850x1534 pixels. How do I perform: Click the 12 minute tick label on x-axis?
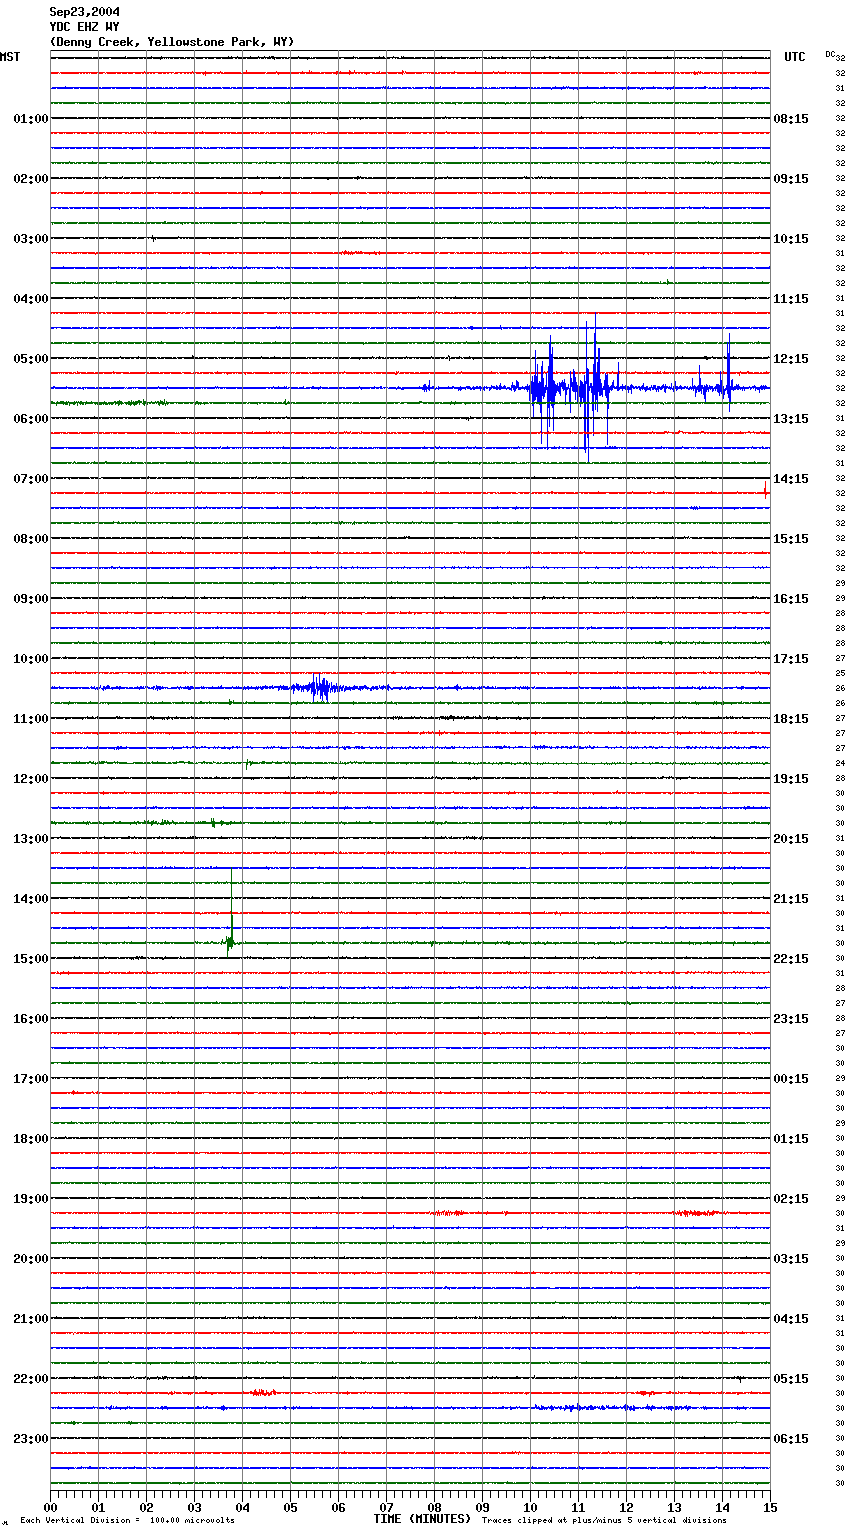point(626,1507)
